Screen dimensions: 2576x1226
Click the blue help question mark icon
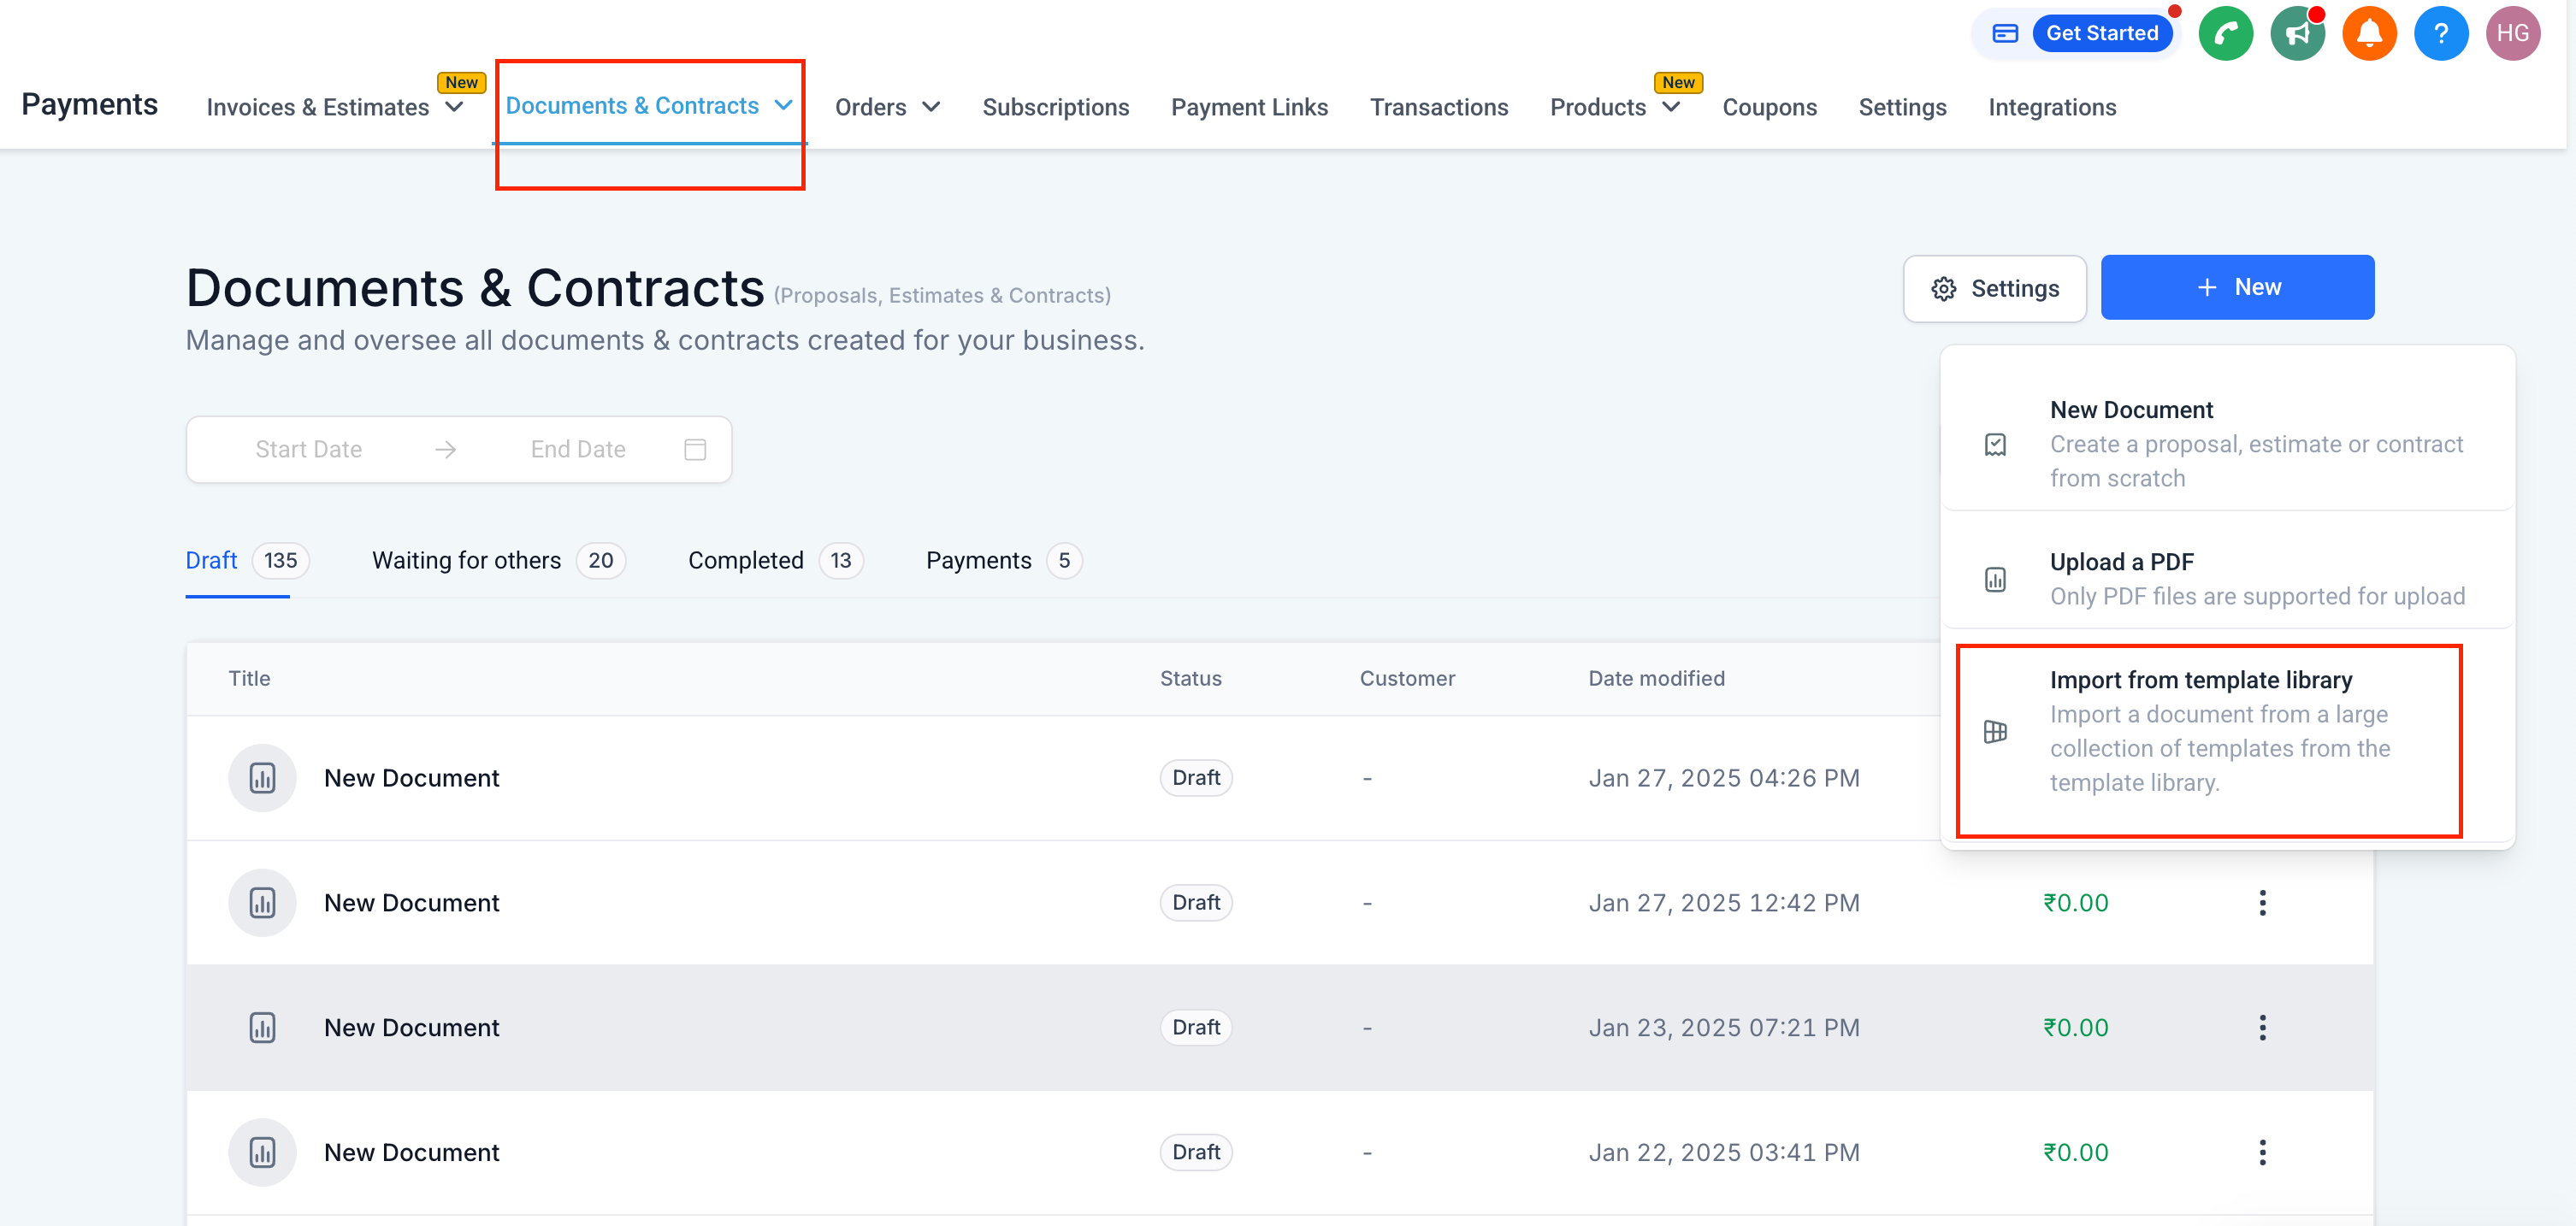pyautogui.click(x=2441, y=34)
